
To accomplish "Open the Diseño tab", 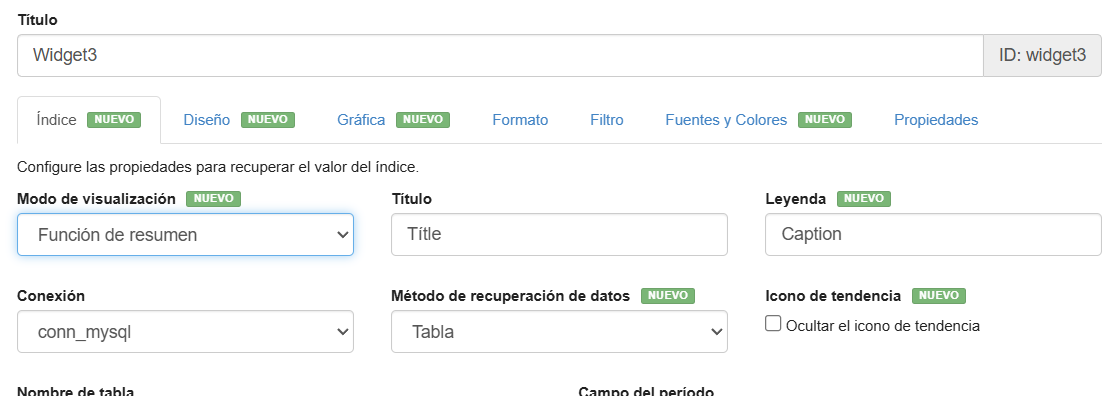I will coord(238,120).
